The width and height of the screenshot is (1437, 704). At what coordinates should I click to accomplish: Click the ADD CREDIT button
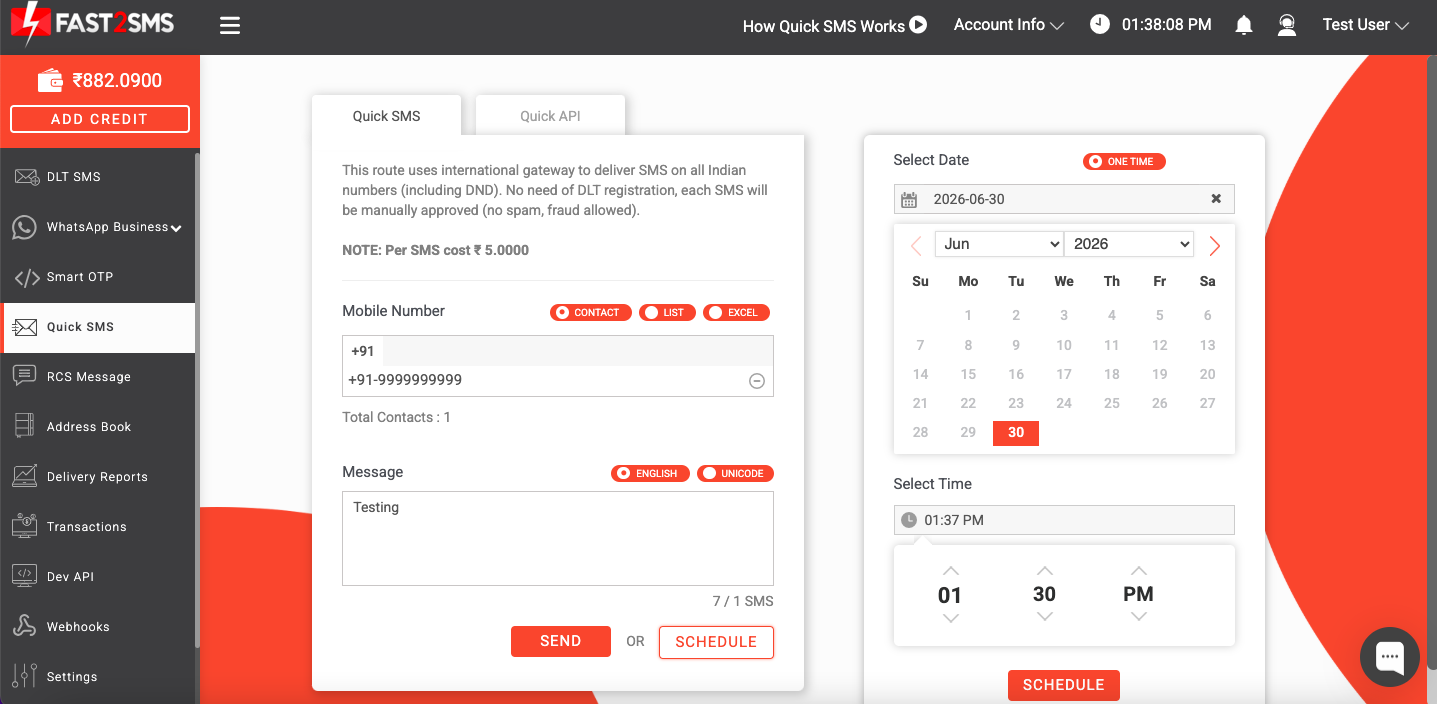(x=100, y=119)
